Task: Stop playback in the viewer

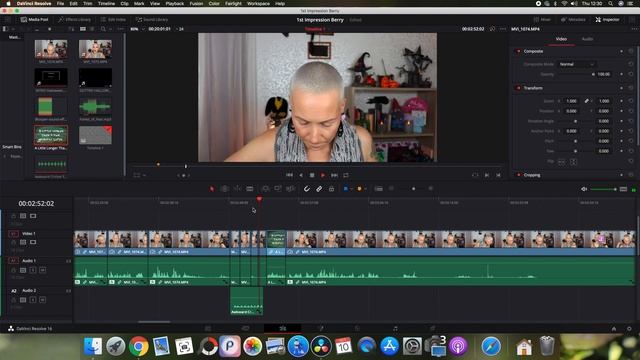Action: click(312, 175)
